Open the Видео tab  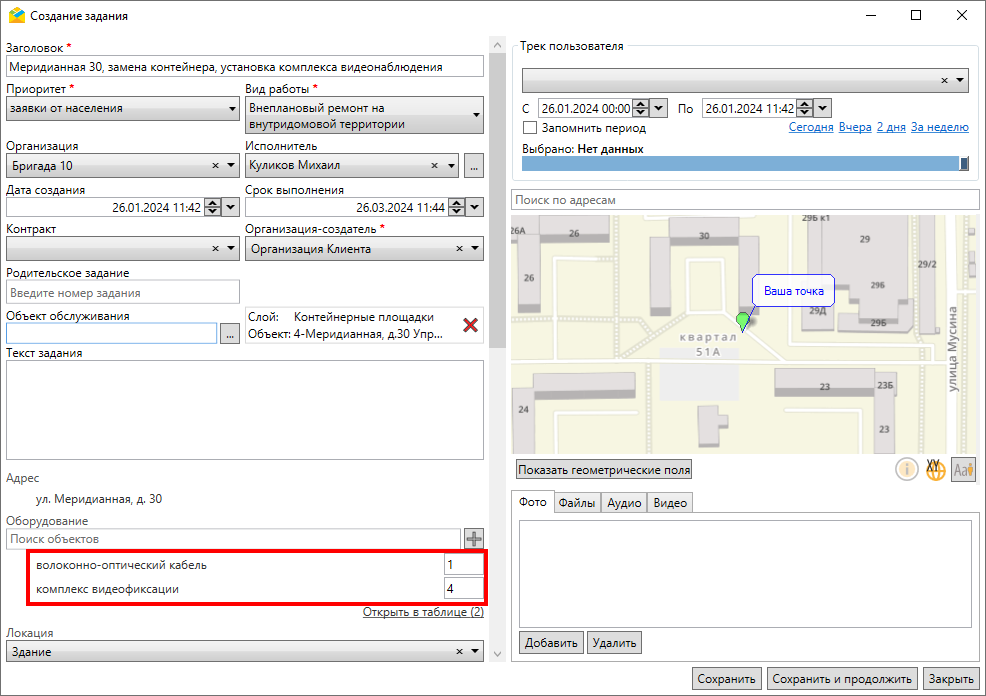[x=670, y=503]
